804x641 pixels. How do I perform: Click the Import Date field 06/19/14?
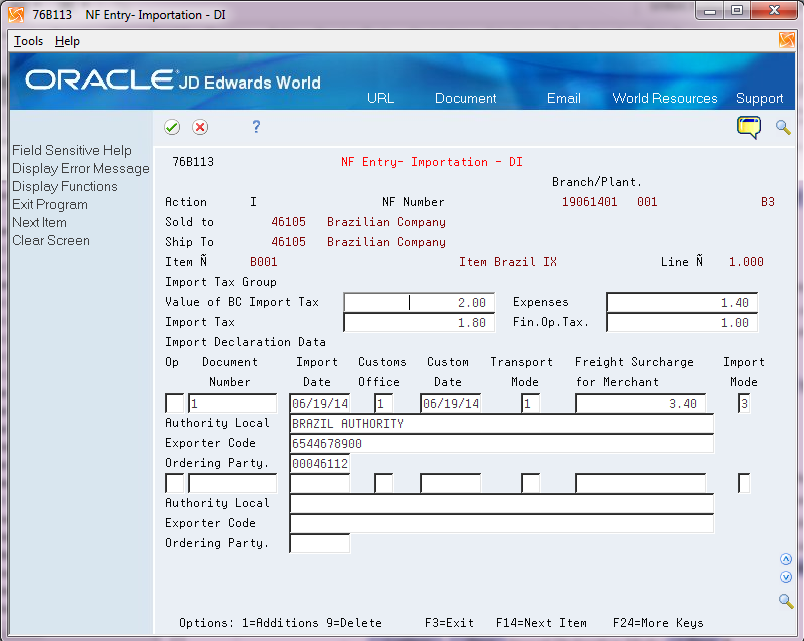[x=319, y=403]
